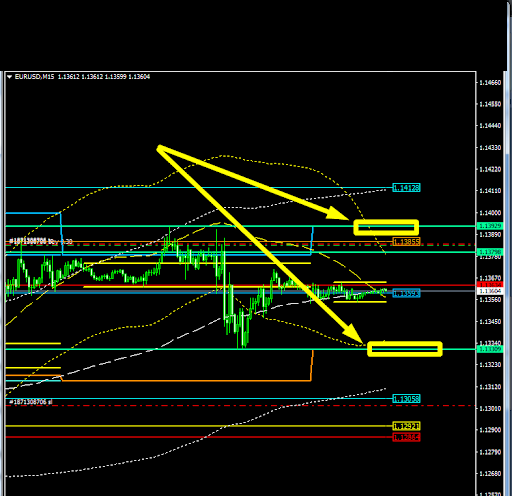Select the lower yellow arrow head
This screenshot has height=496, width=512.
point(355,334)
